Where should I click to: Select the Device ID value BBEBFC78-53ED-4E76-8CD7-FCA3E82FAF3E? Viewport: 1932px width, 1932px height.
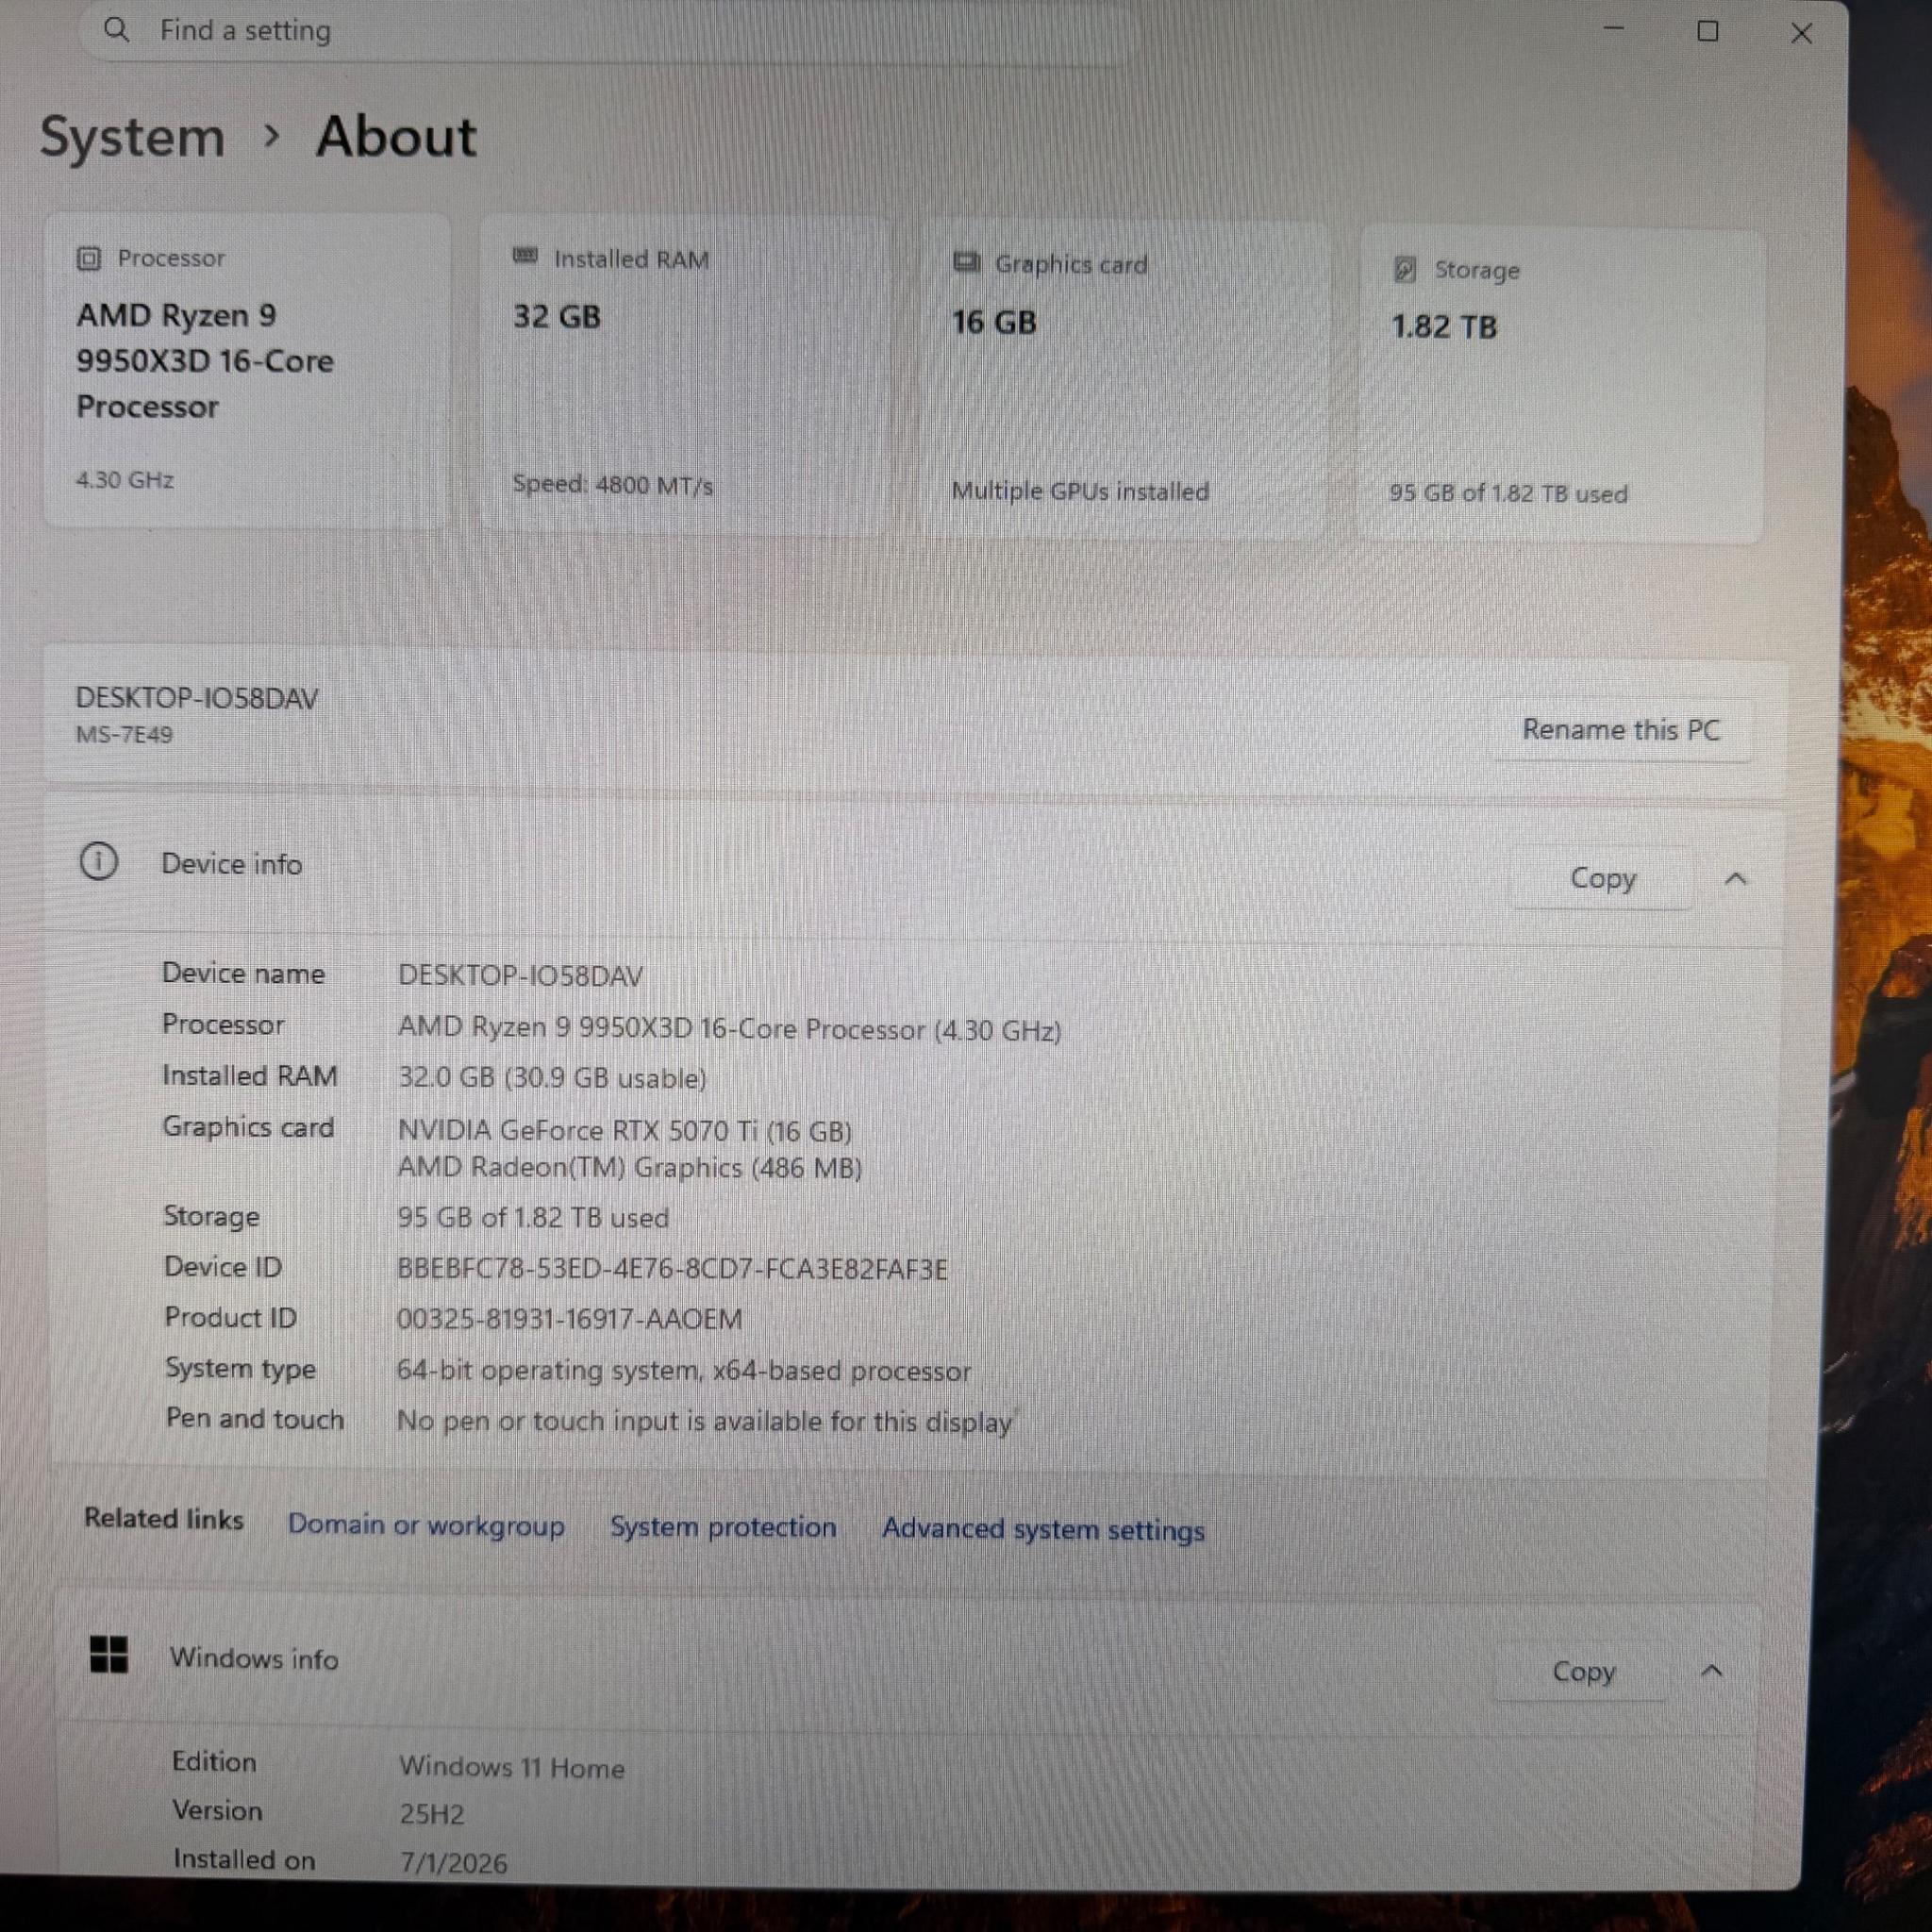point(672,1269)
